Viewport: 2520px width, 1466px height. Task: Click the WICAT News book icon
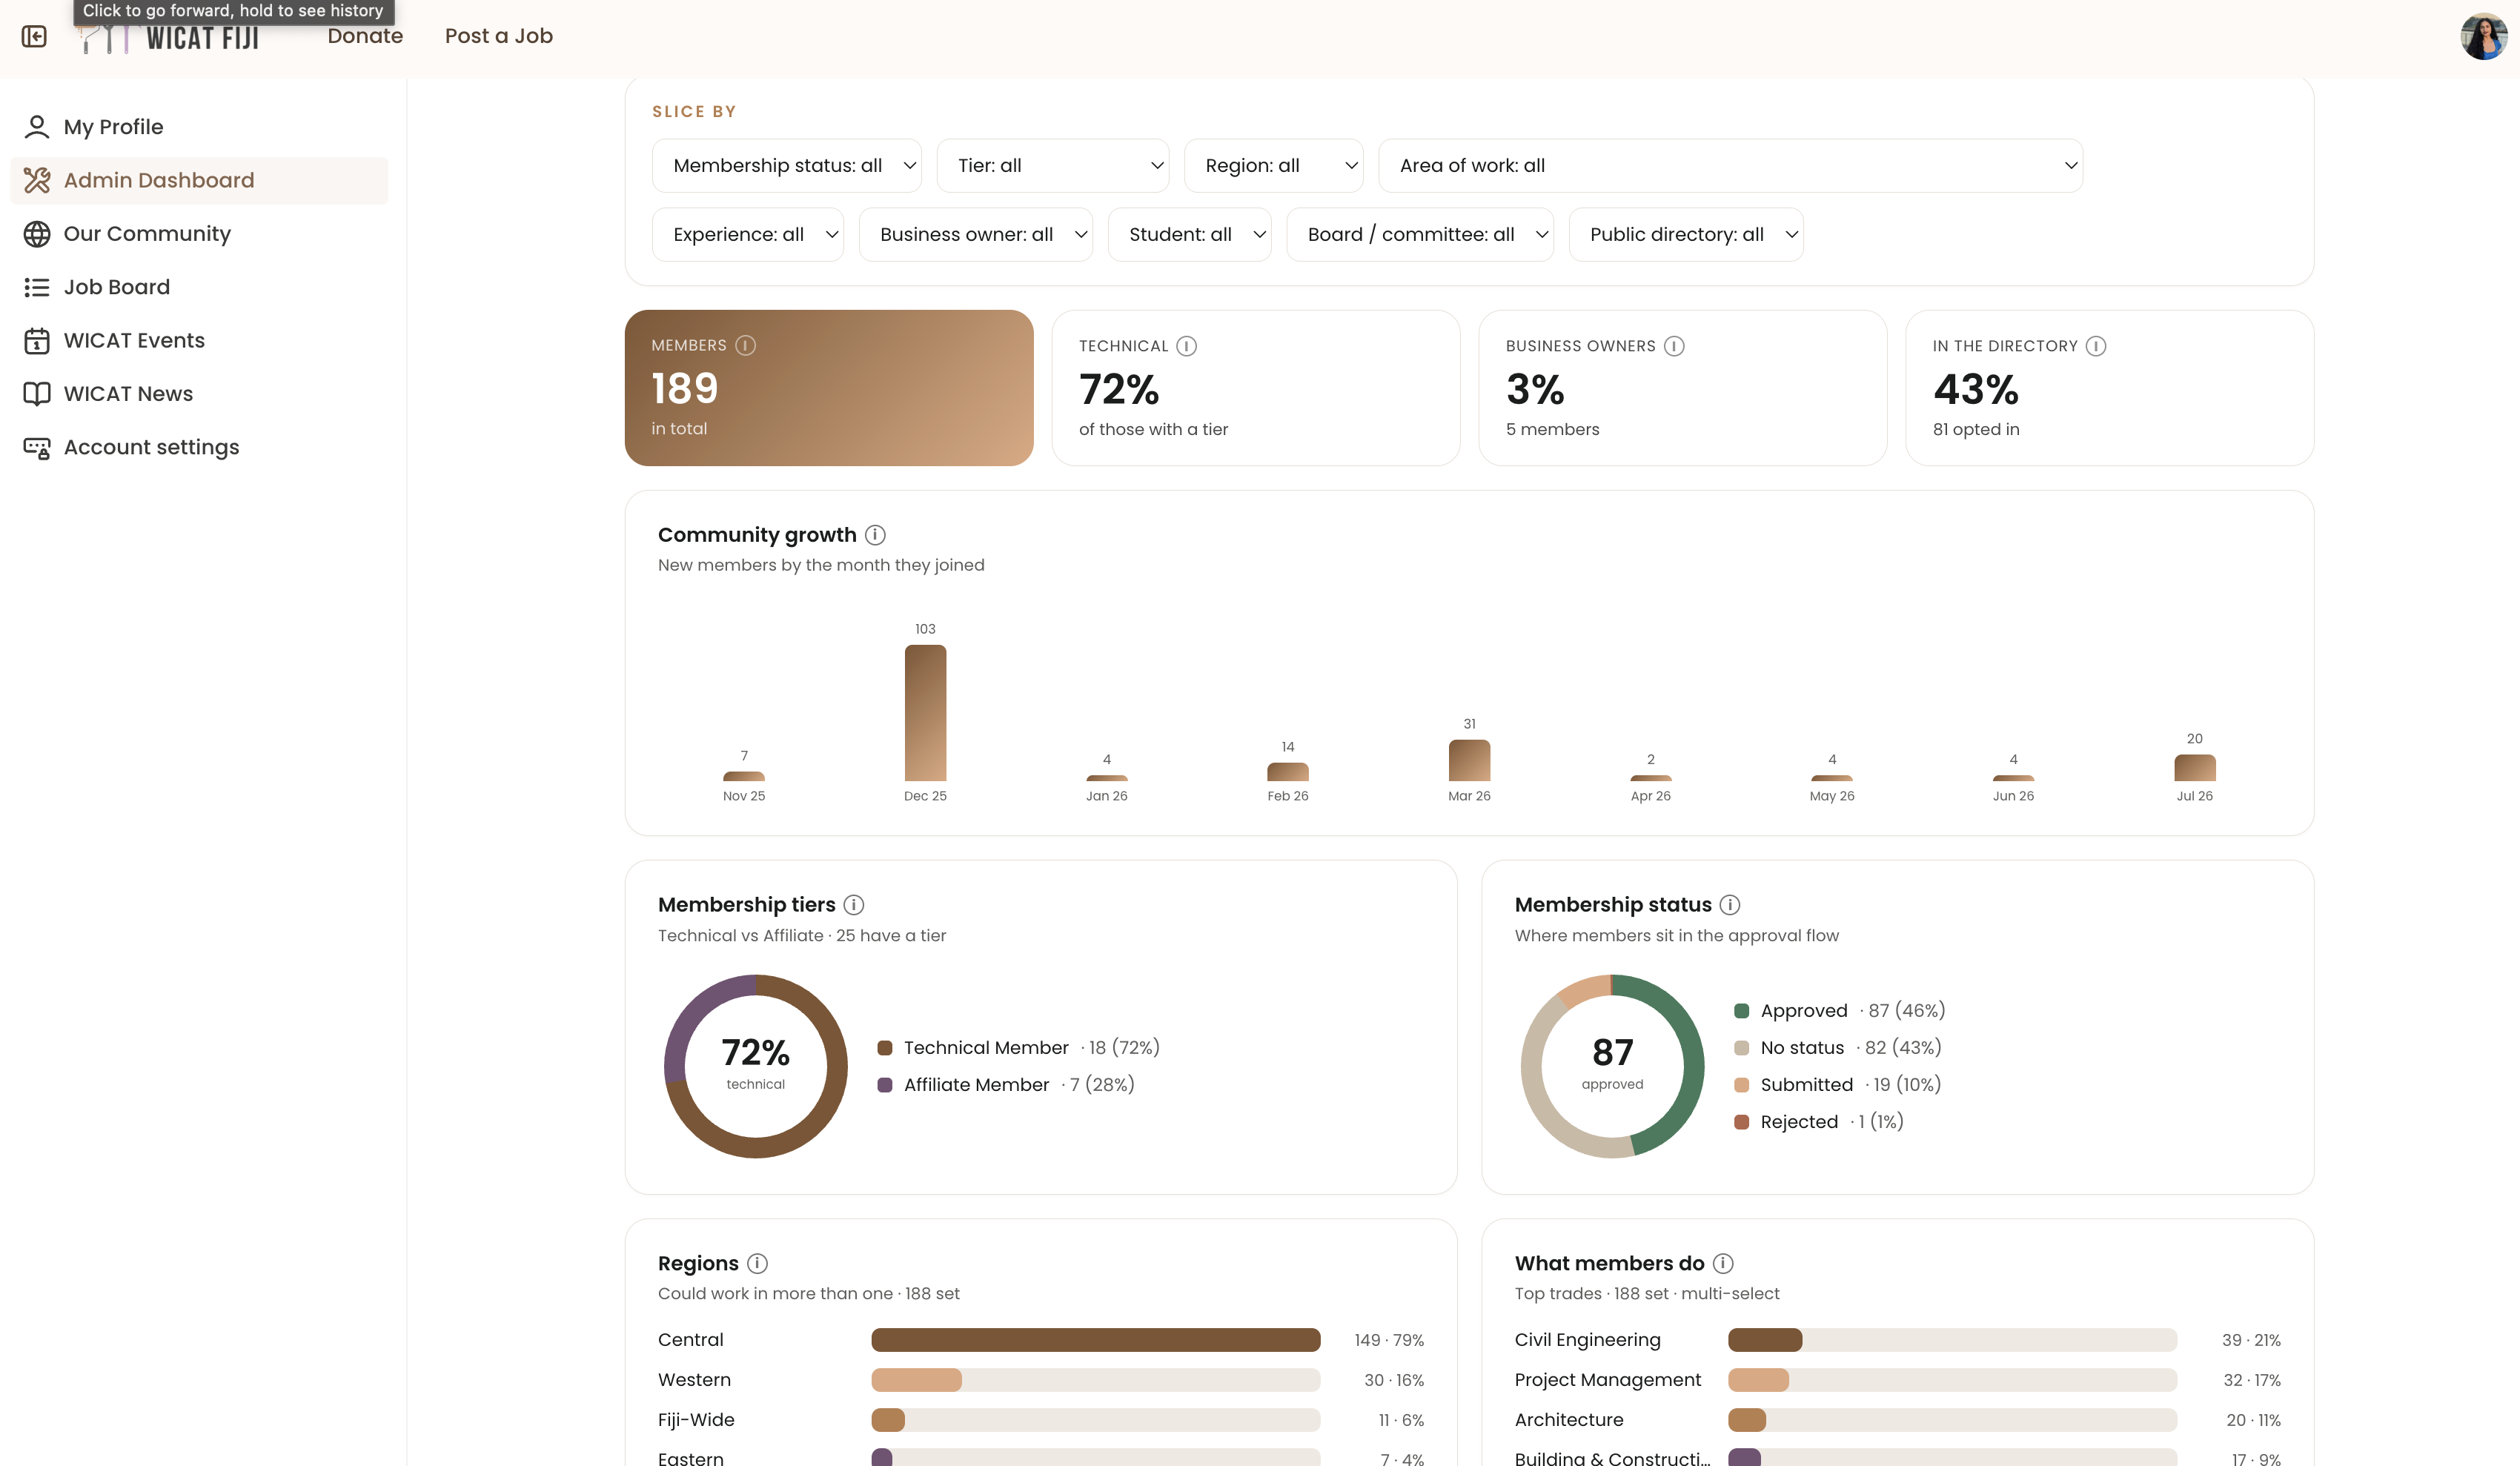[x=37, y=394]
